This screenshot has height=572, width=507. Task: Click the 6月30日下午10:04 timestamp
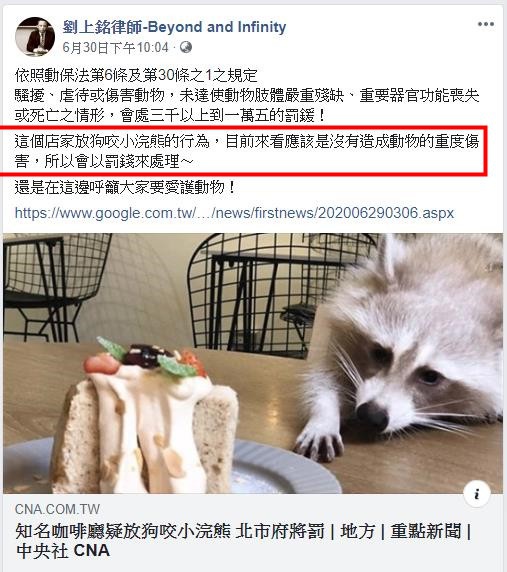115,47
